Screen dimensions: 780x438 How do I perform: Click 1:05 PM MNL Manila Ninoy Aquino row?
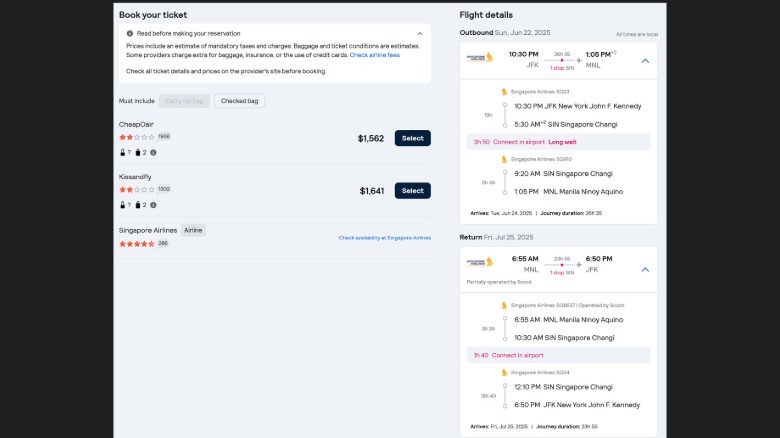(569, 192)
